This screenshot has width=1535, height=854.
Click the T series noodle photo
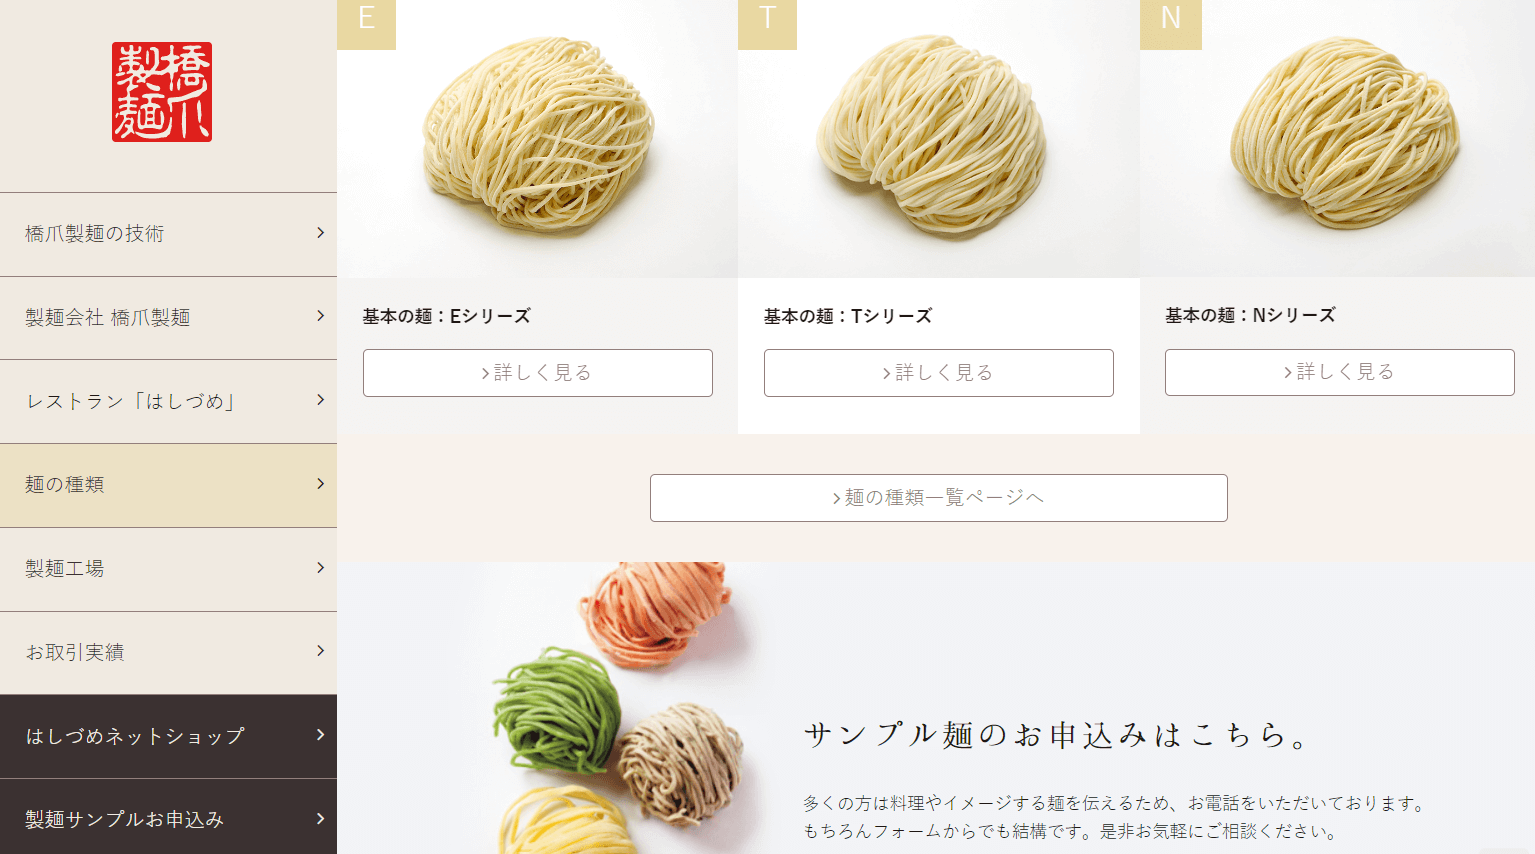coord(939,138)
